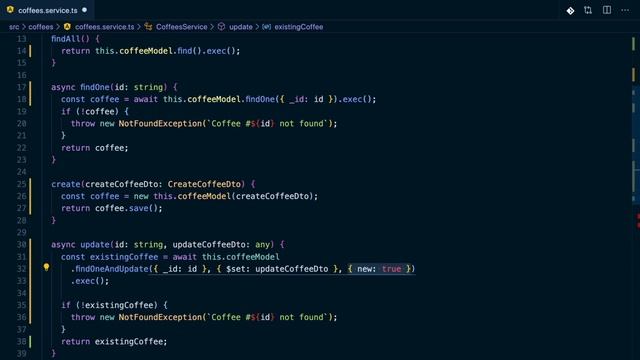The height and width of the screenshot is (360, 640).
Task: Click line number 39 in gutter
Action: (x=22, y=353)
